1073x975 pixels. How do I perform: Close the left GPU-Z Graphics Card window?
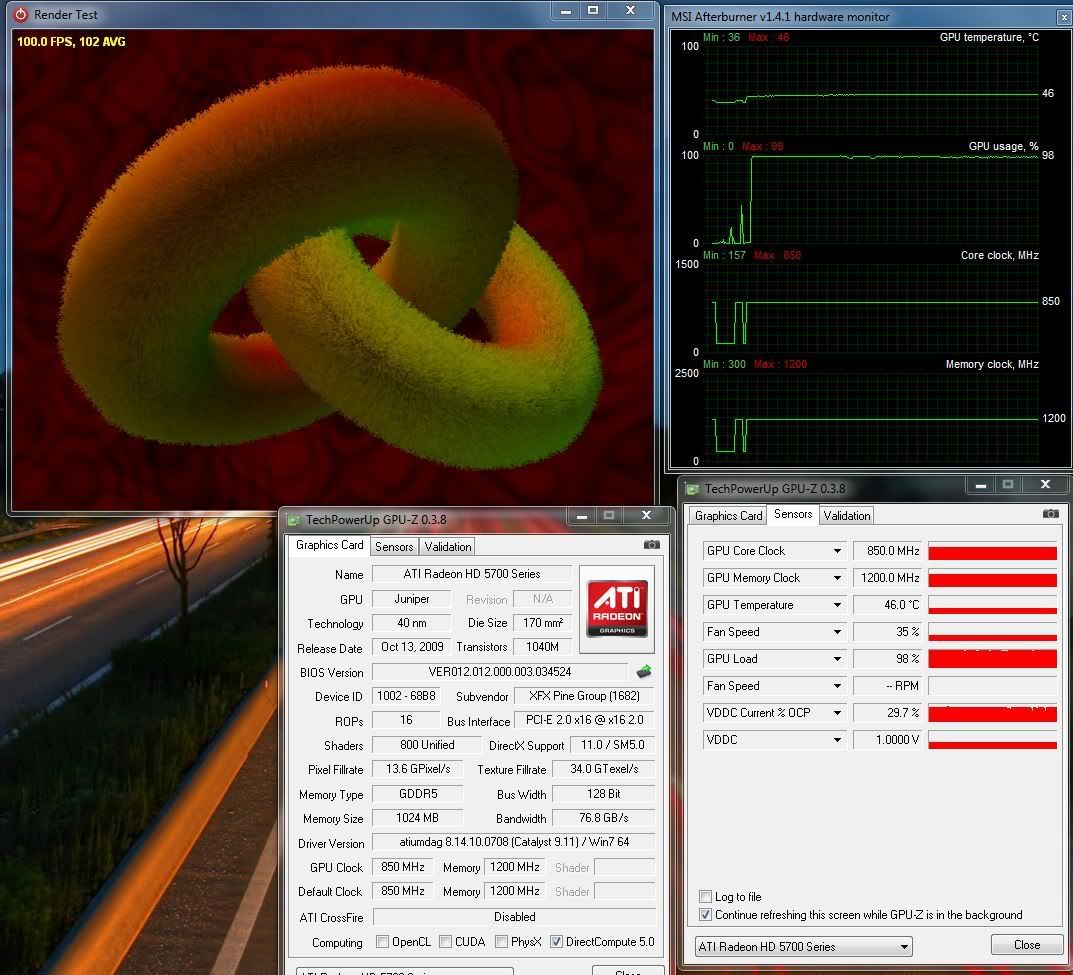646,516
